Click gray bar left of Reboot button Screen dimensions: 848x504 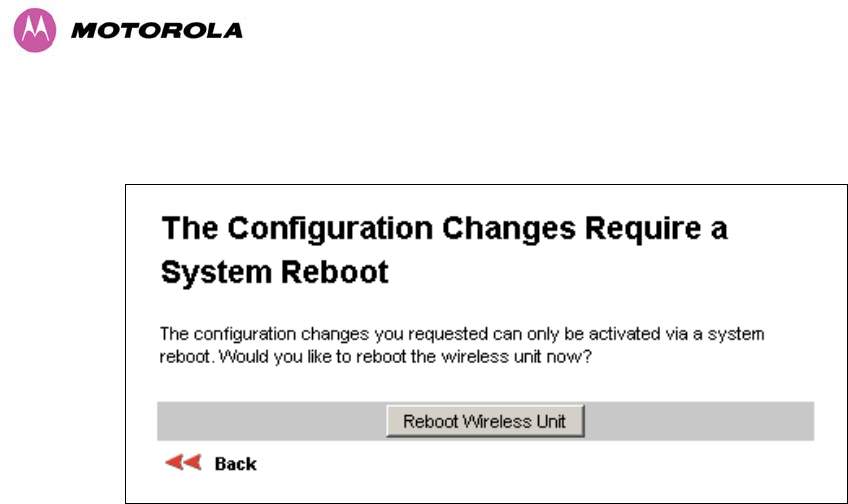coord(270,421)
